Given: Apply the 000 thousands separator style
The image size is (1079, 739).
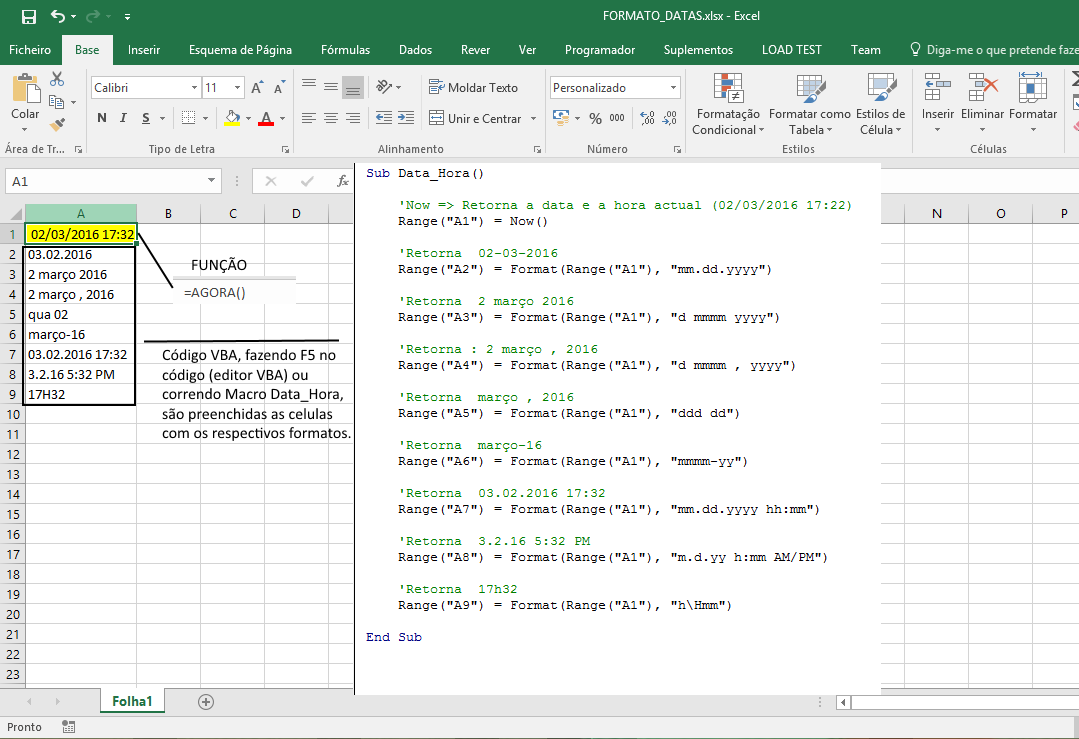Looking at the screenshot, I should (617, 118).
